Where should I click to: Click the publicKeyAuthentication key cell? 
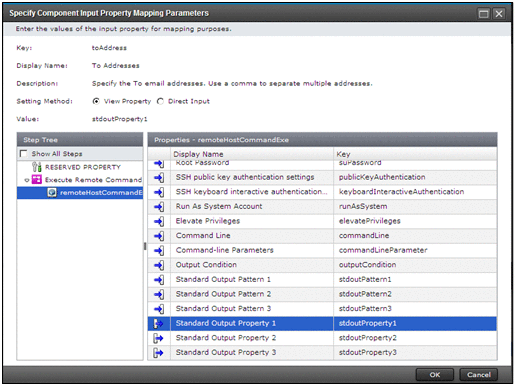(415, 177)
